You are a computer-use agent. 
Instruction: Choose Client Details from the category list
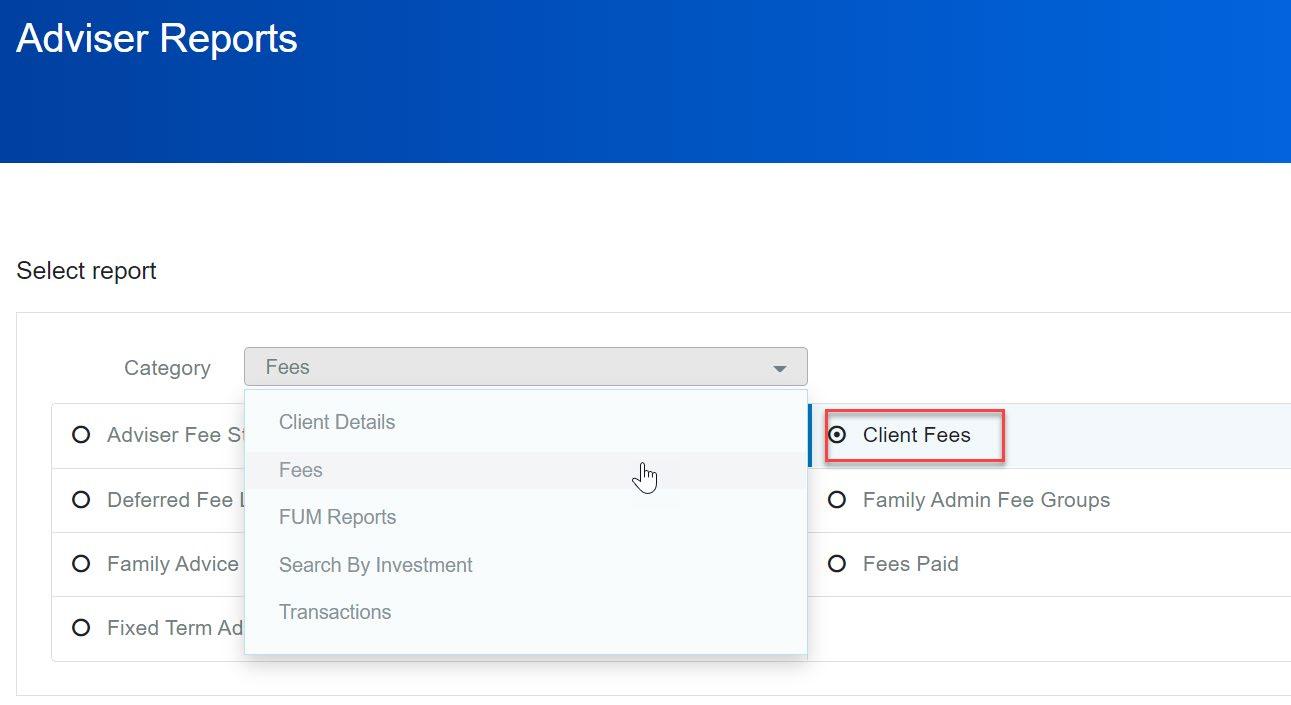pos(525,422)
